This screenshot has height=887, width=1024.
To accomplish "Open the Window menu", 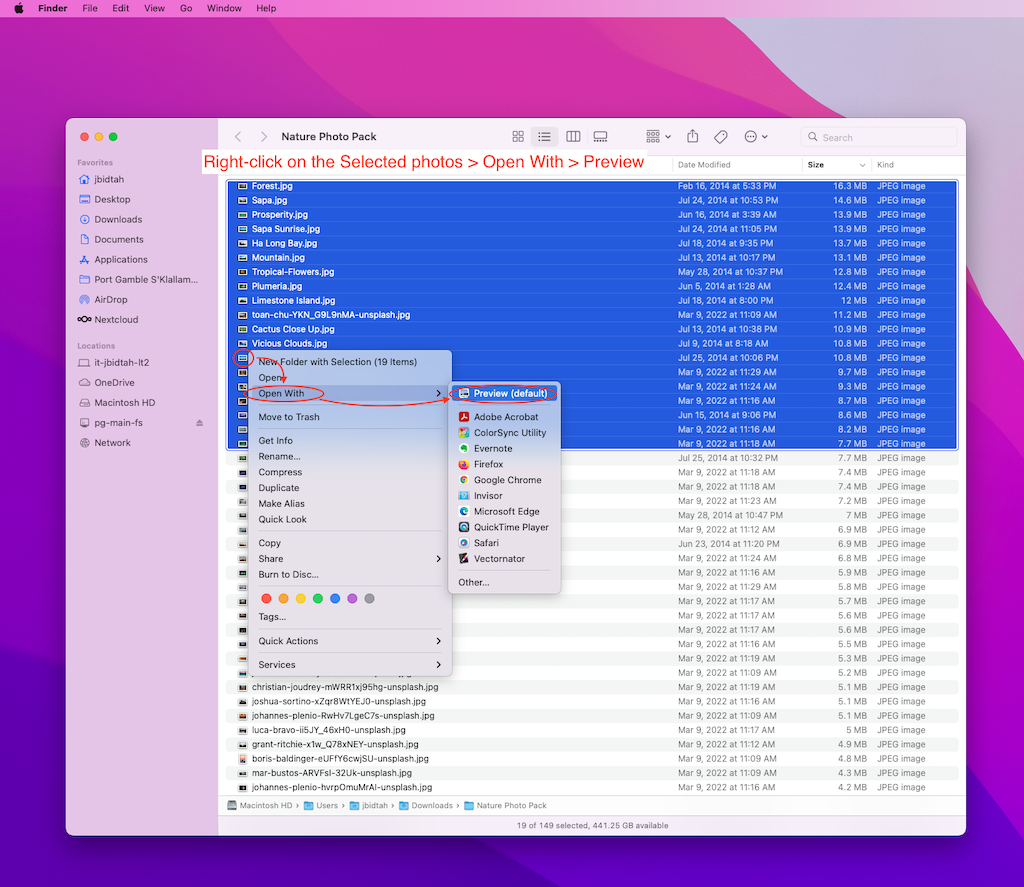I will 224,8.
